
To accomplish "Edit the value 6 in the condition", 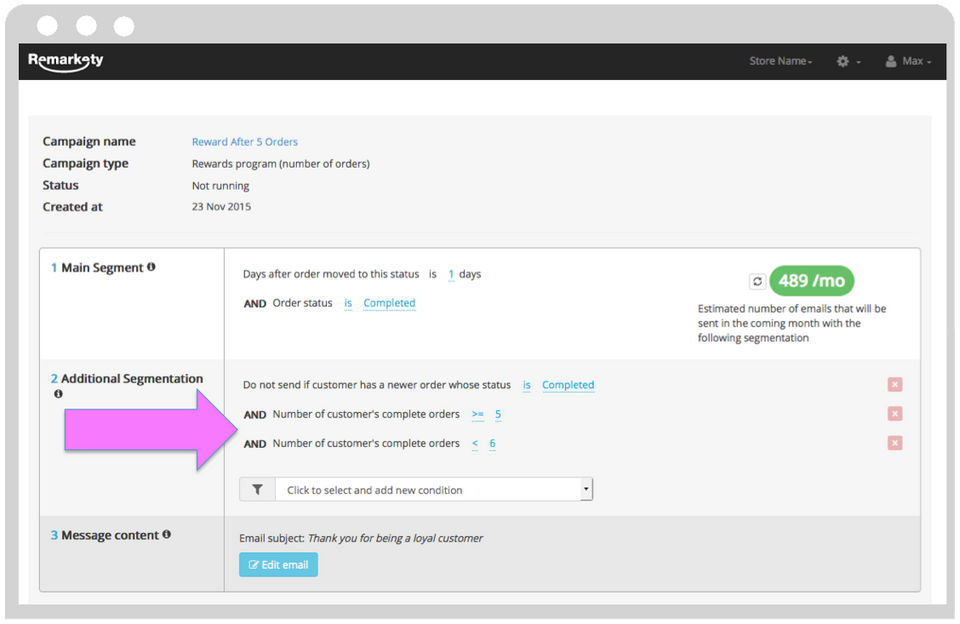I will tap(492, 443).
